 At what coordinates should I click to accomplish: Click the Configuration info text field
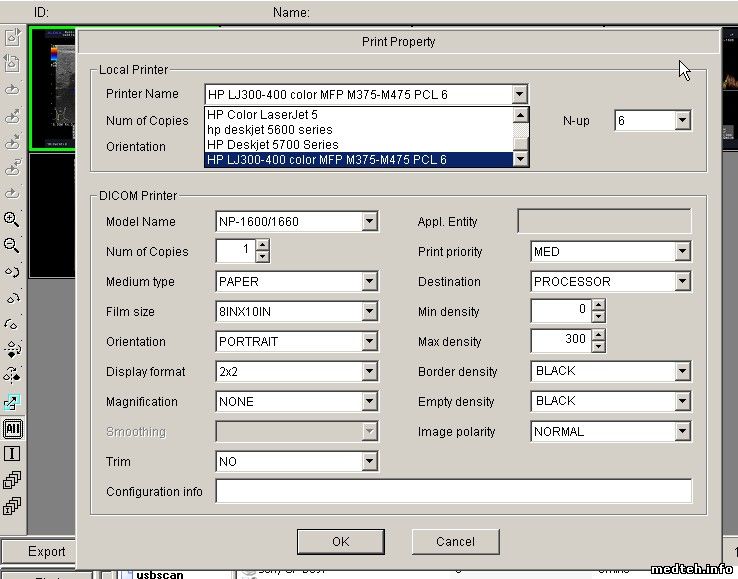tap(453, 492)
